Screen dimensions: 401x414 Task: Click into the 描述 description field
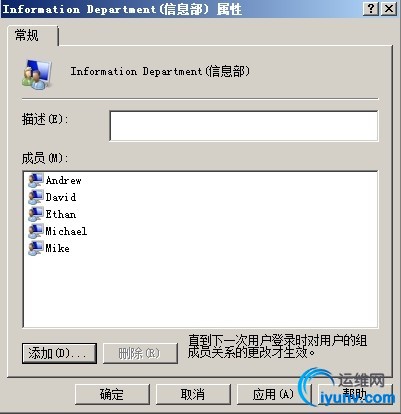click(x=244, y=126)
